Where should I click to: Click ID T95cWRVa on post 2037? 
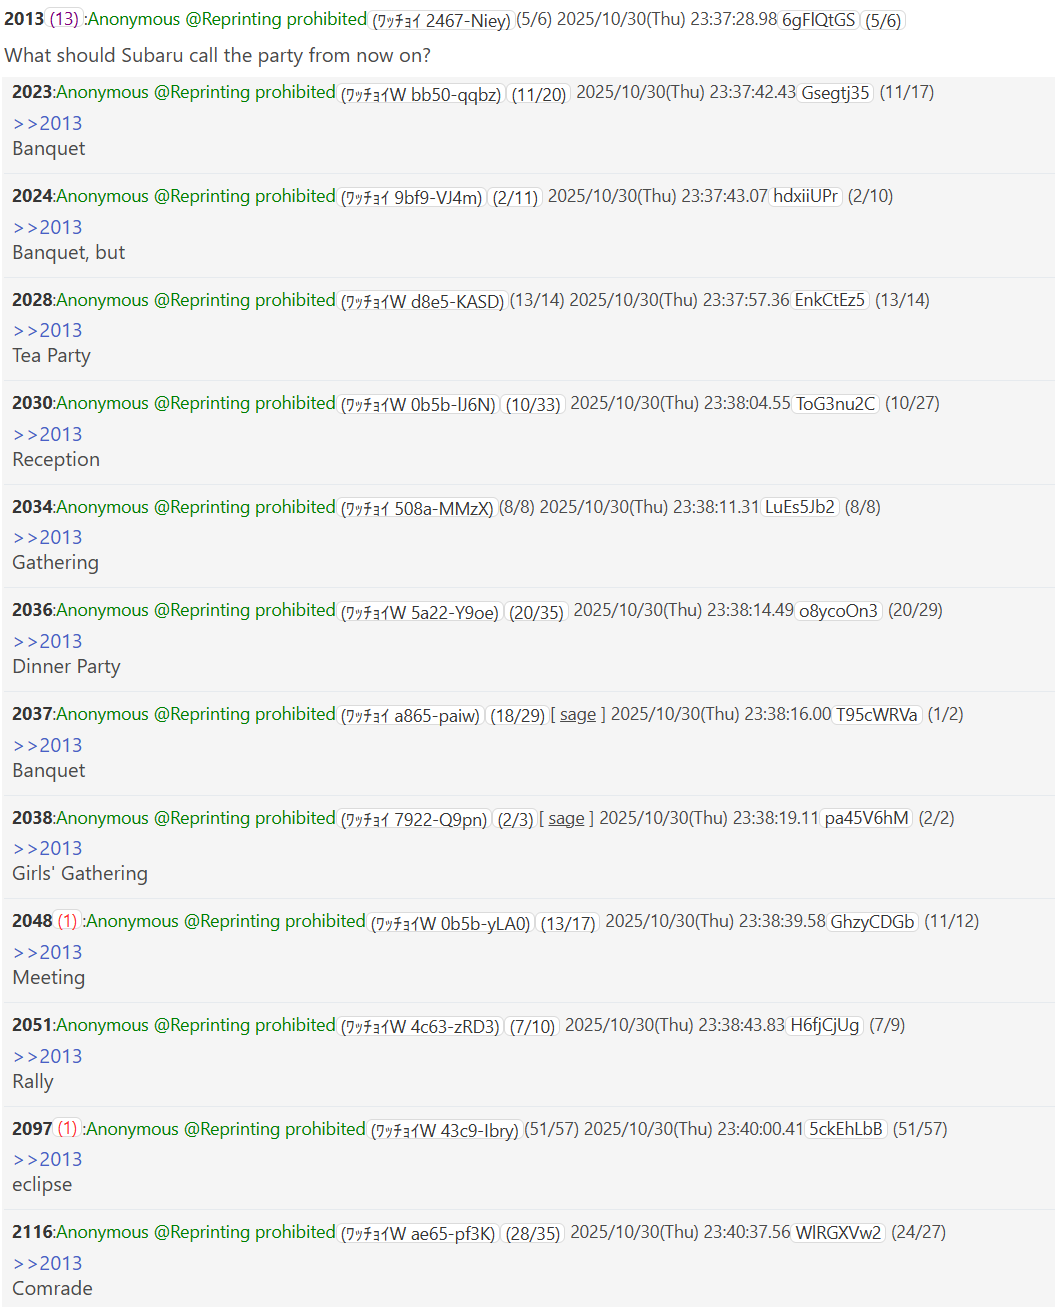pos(877,714)
